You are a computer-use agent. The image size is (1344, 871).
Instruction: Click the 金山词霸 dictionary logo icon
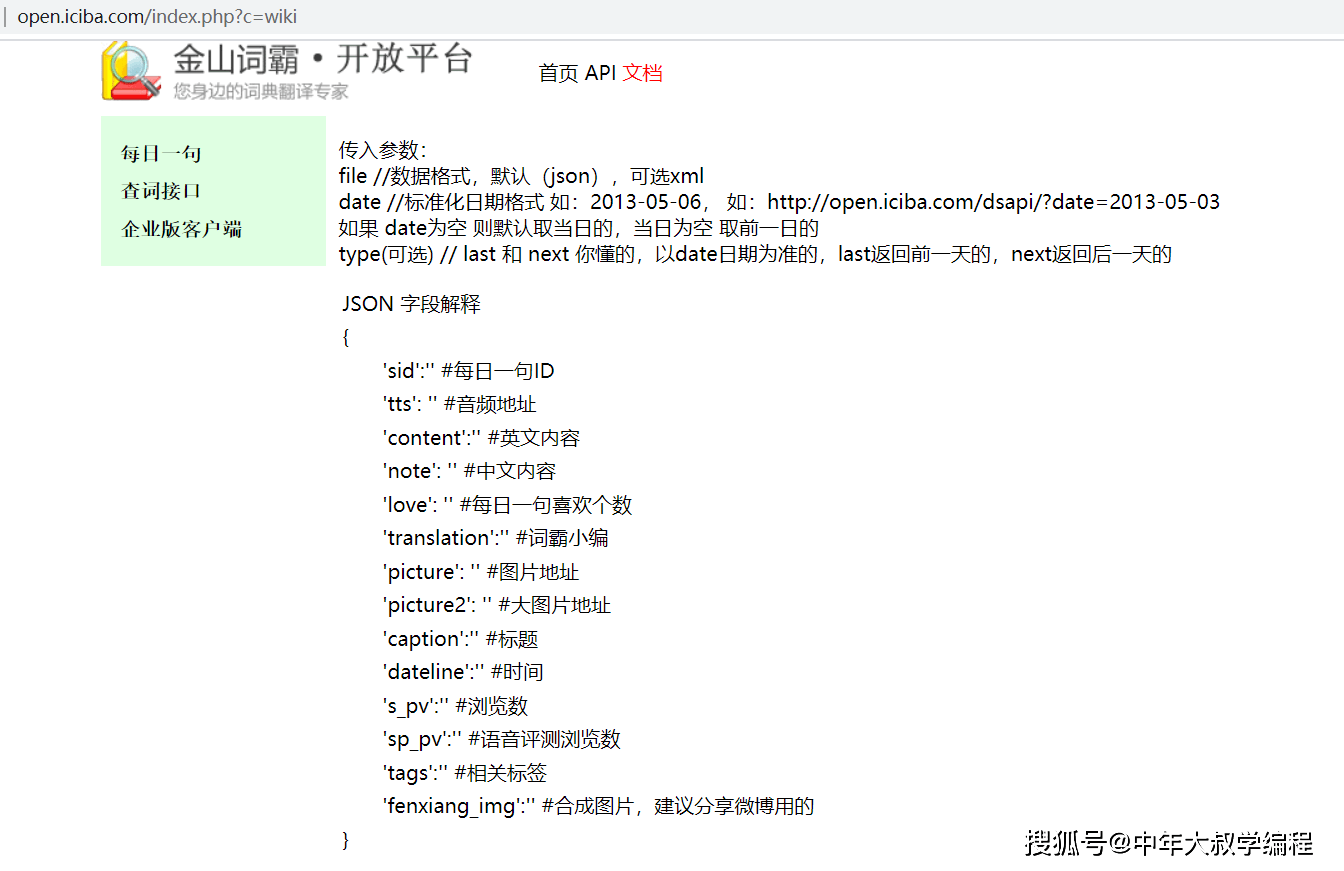[131, 70]
